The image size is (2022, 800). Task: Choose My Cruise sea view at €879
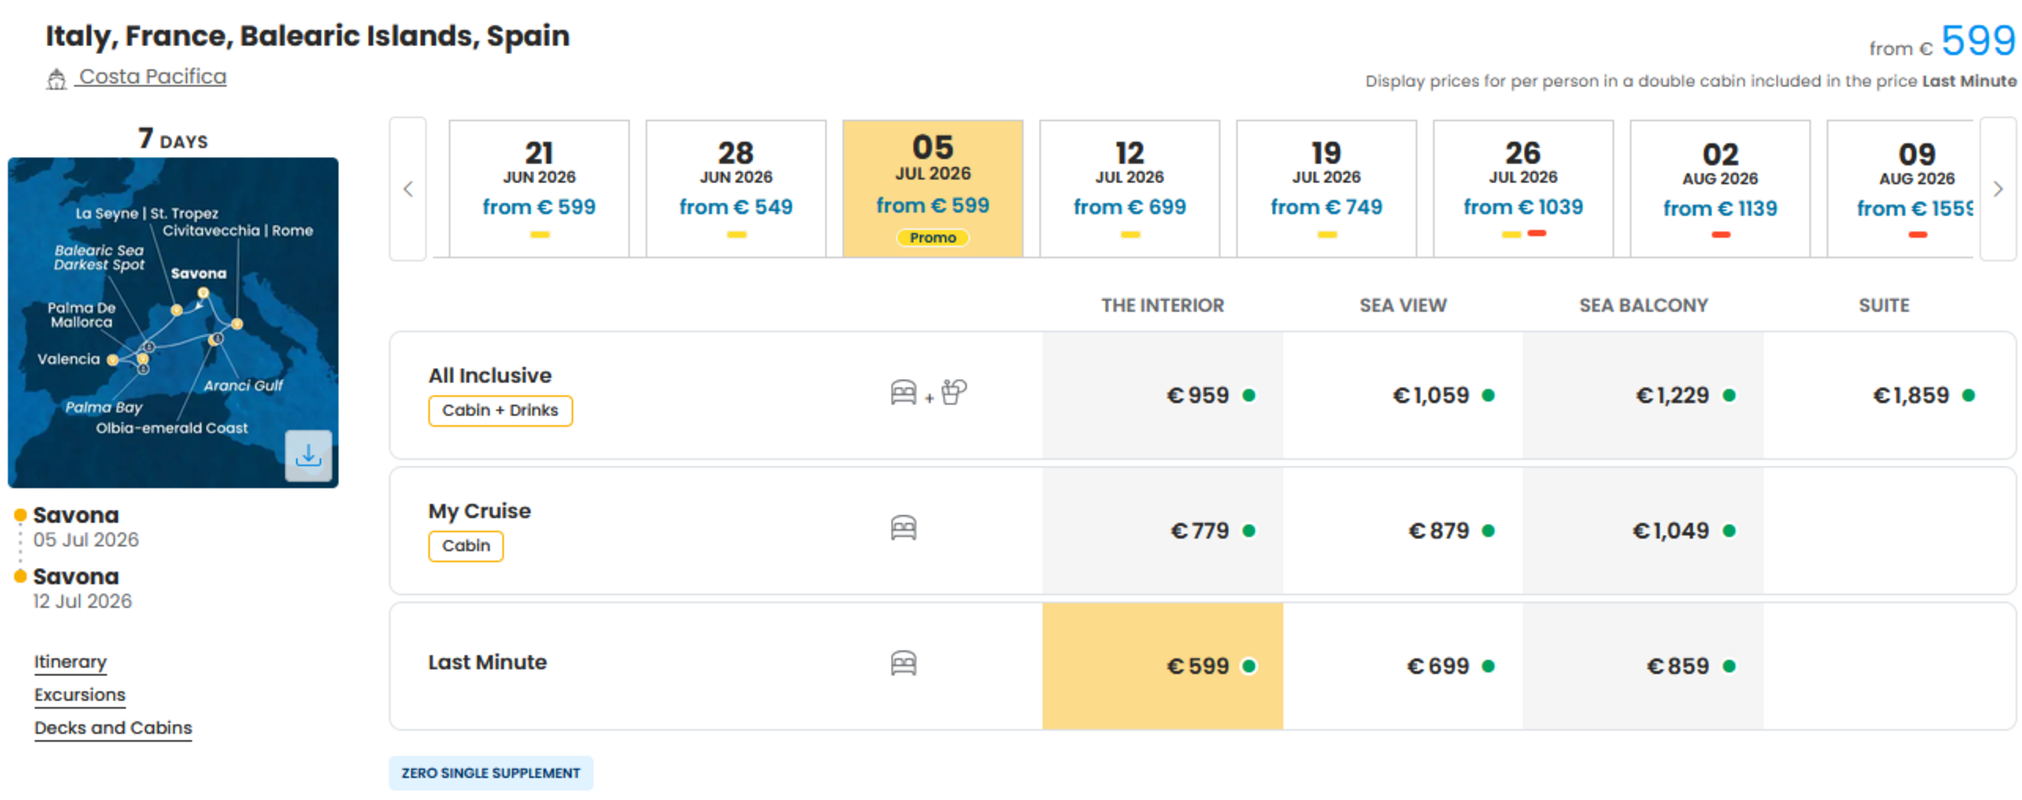click(x=1403, y=531)
